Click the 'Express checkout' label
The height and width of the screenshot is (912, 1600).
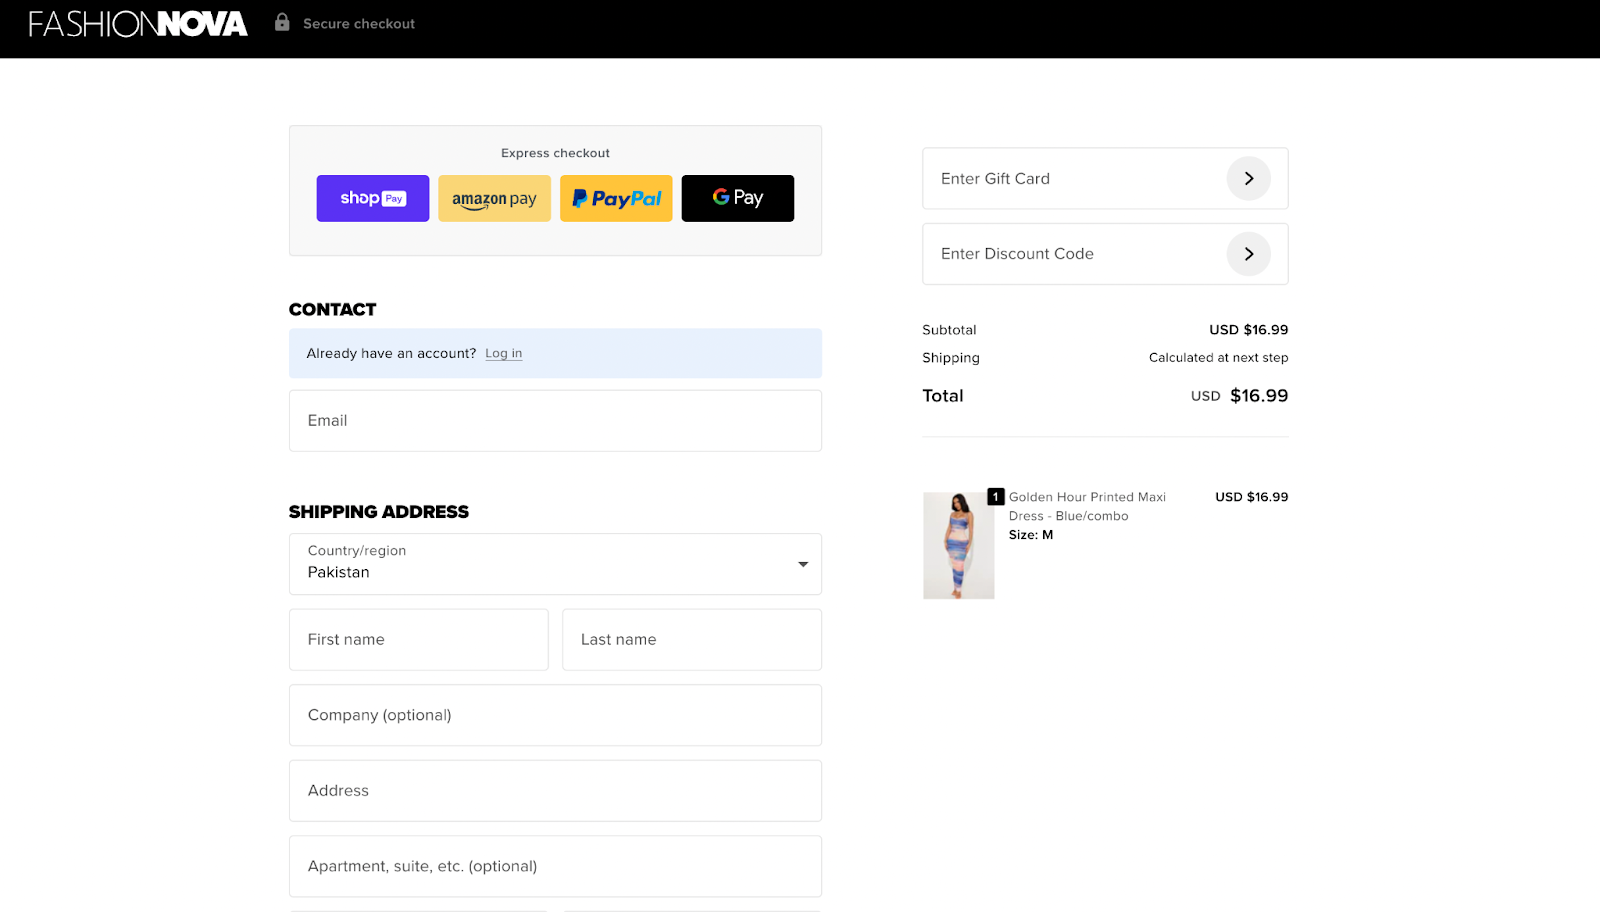click(x=555, y=153)
